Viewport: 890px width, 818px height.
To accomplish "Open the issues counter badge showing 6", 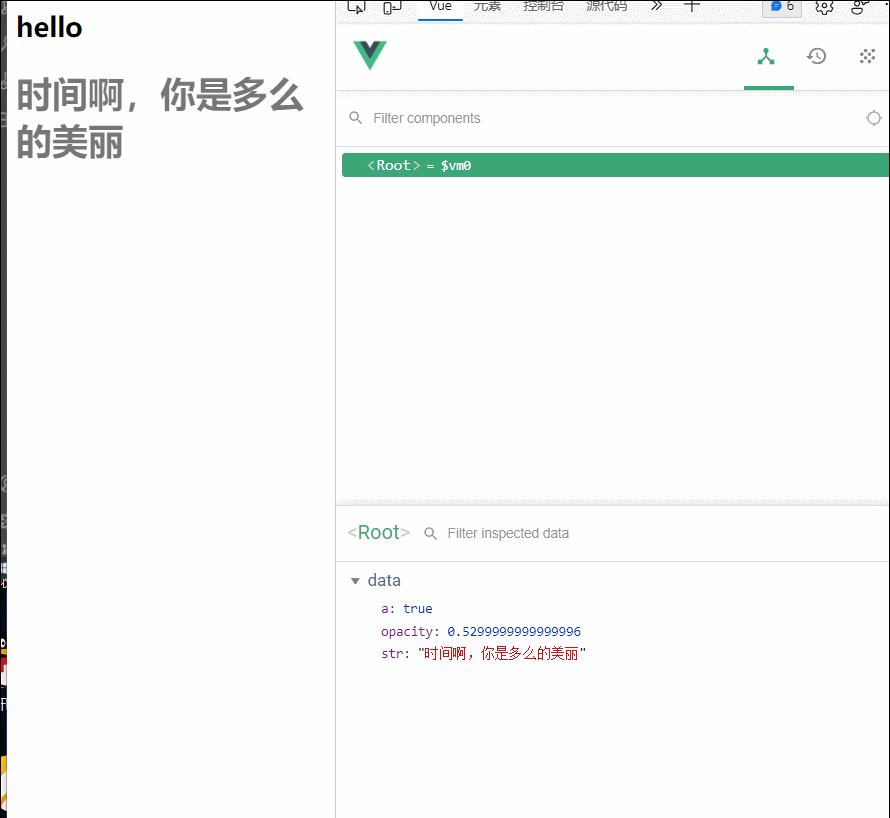I will click(782, 7).
